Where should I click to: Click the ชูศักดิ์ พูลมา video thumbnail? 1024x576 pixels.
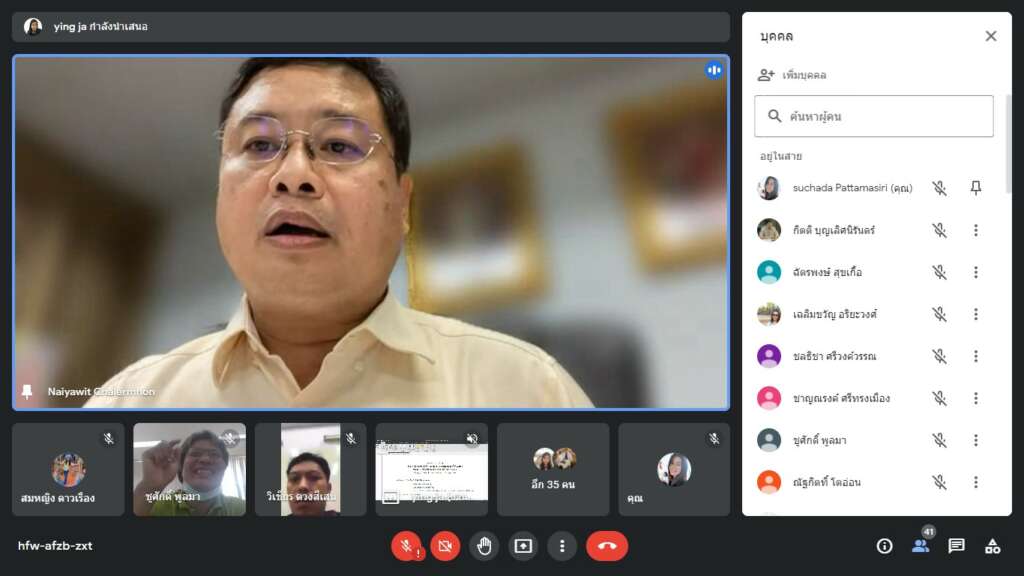189,469
